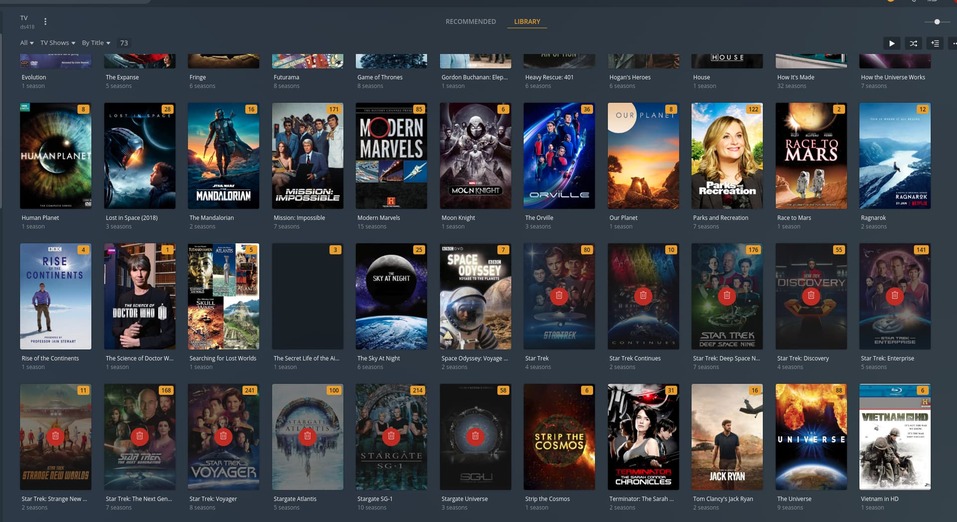Click The Expanse title link
The width and height of the screenshot is (957, 522).
122,78
